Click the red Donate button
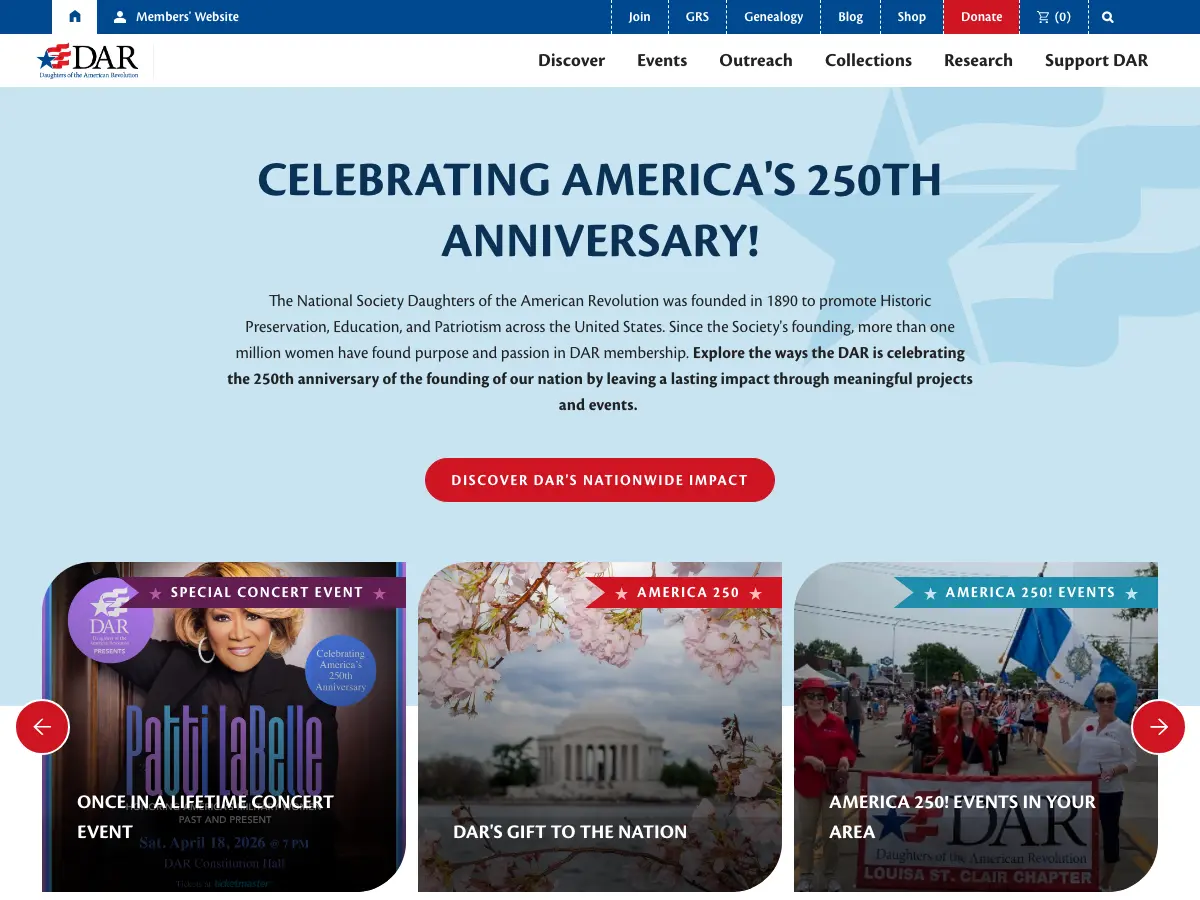Screen dimensions: 1200x900 pyautogui.click(x=982, y=17)
